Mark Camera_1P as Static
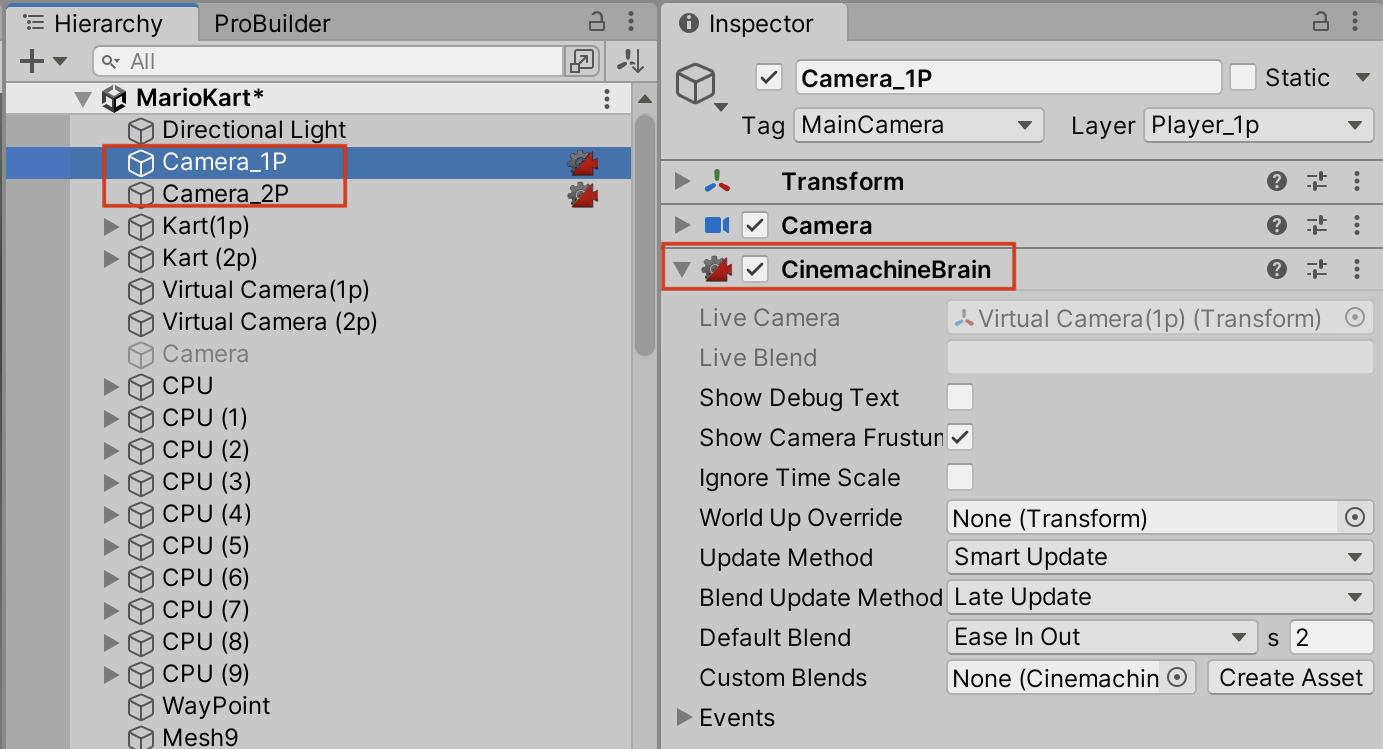This screenshot has height=749, width=1383. tap(1244, 77)
